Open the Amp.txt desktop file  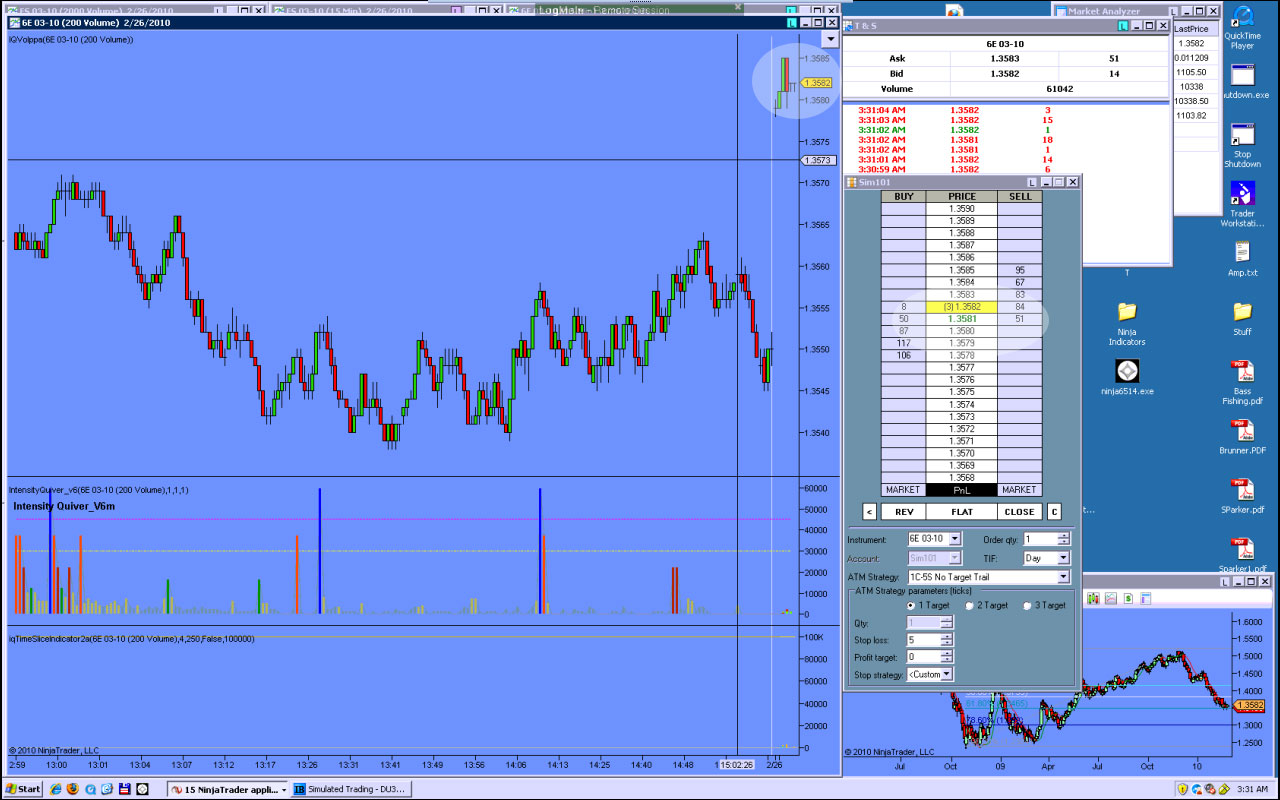(1242, 259)
